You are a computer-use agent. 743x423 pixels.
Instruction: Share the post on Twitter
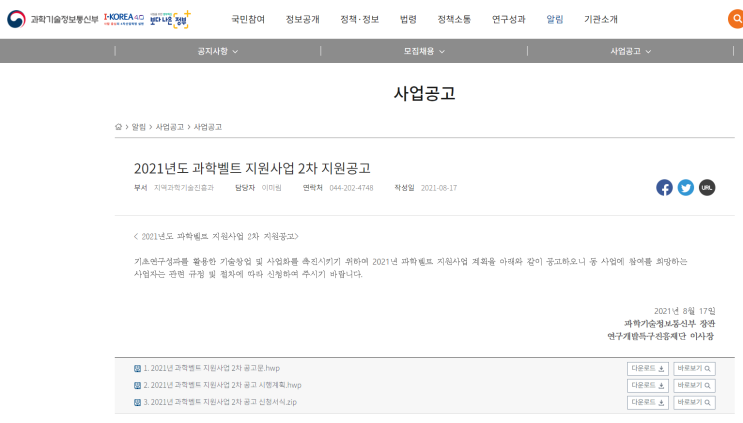(686, 188)
